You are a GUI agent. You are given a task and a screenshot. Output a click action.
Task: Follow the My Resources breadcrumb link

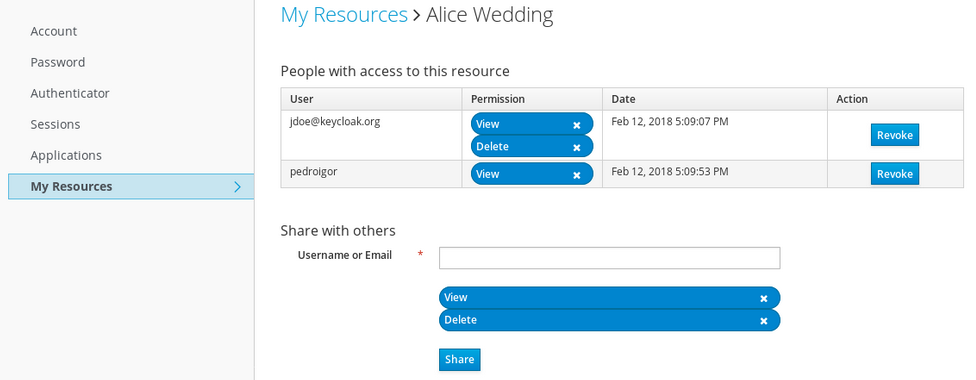click(344, 14)
